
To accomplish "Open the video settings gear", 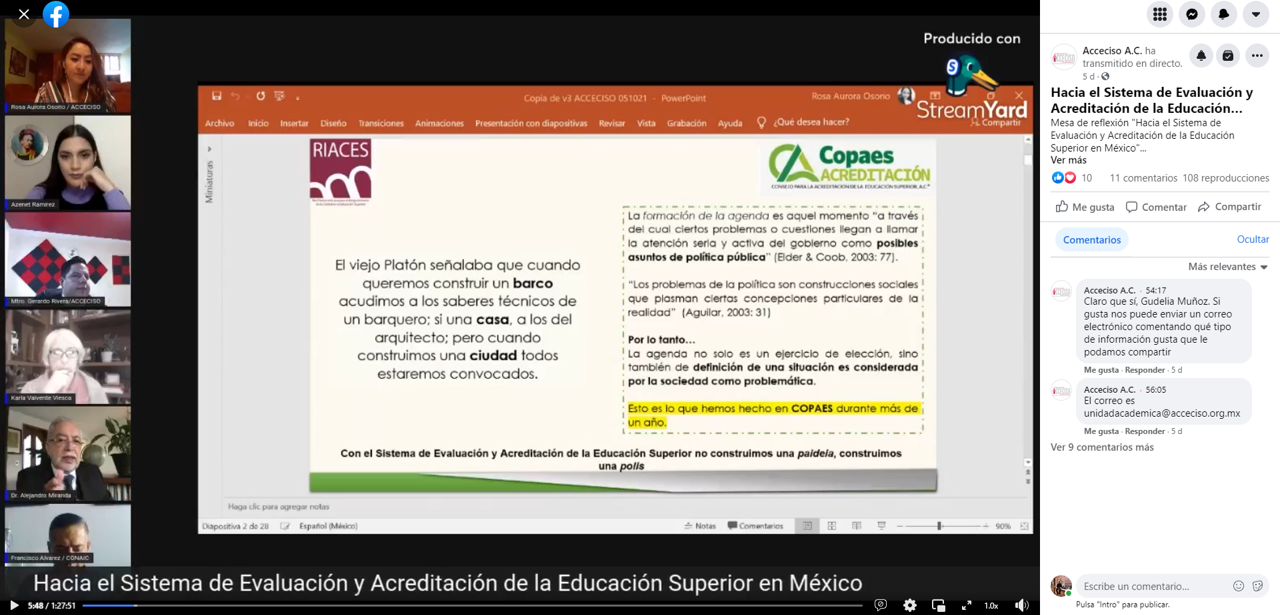I will click(909, 605).
